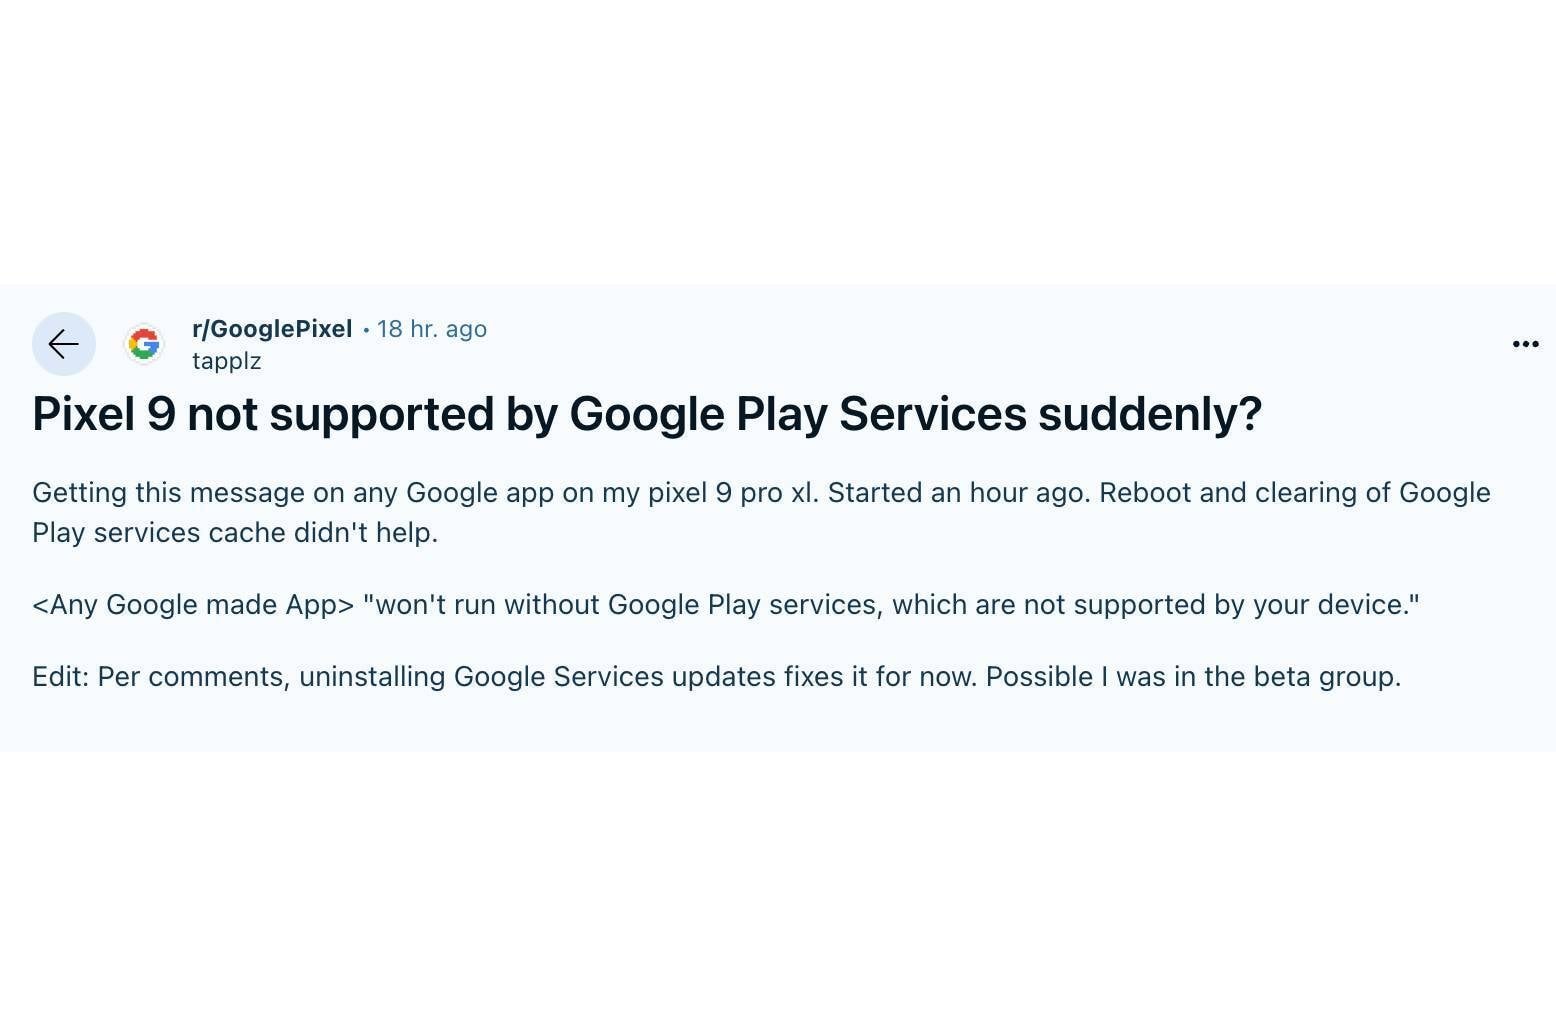Select the post title text
The image size is (1556, 1036).
pyautogui.click(x=646, y=413)
